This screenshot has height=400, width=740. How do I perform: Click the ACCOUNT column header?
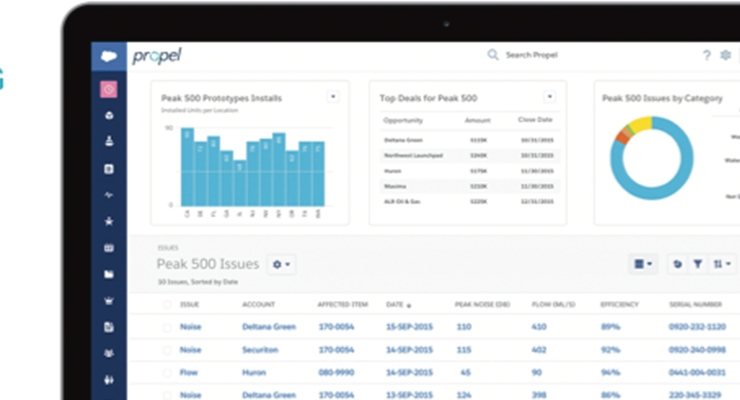coord(258,305)
